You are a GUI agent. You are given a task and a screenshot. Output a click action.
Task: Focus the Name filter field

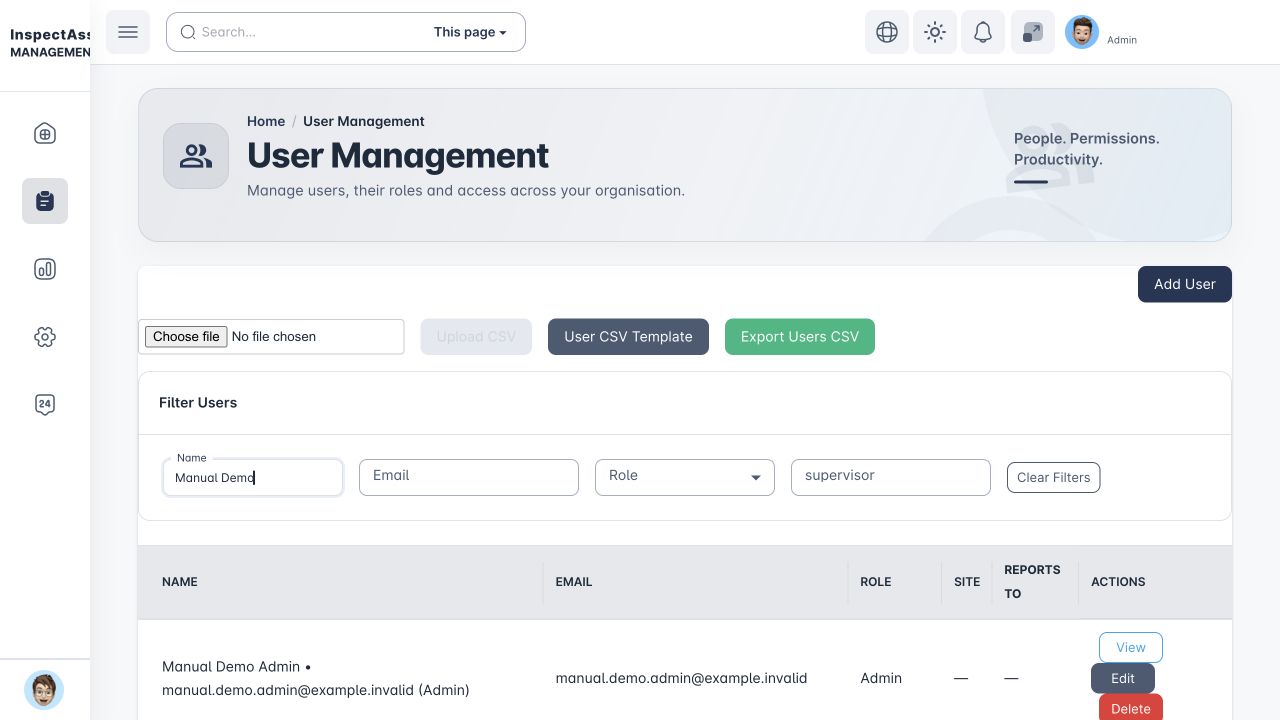[253, 477]
